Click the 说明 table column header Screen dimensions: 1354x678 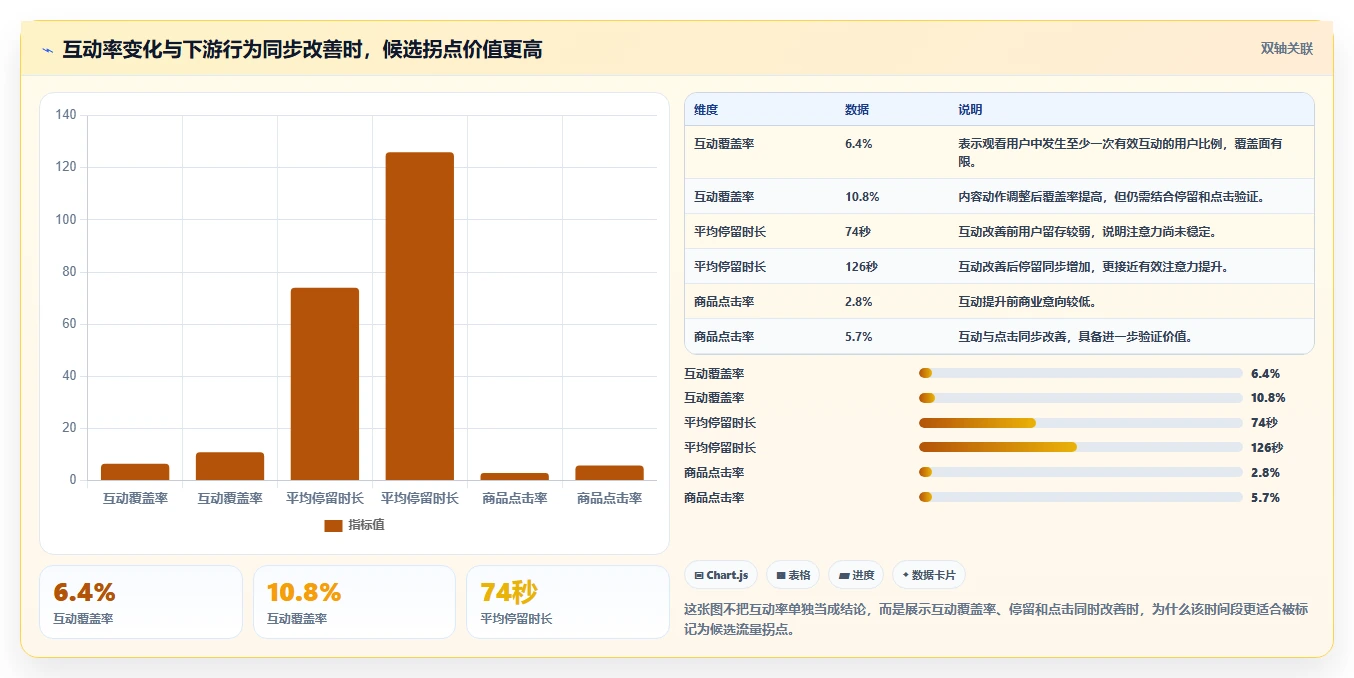(x=970, y=110)
